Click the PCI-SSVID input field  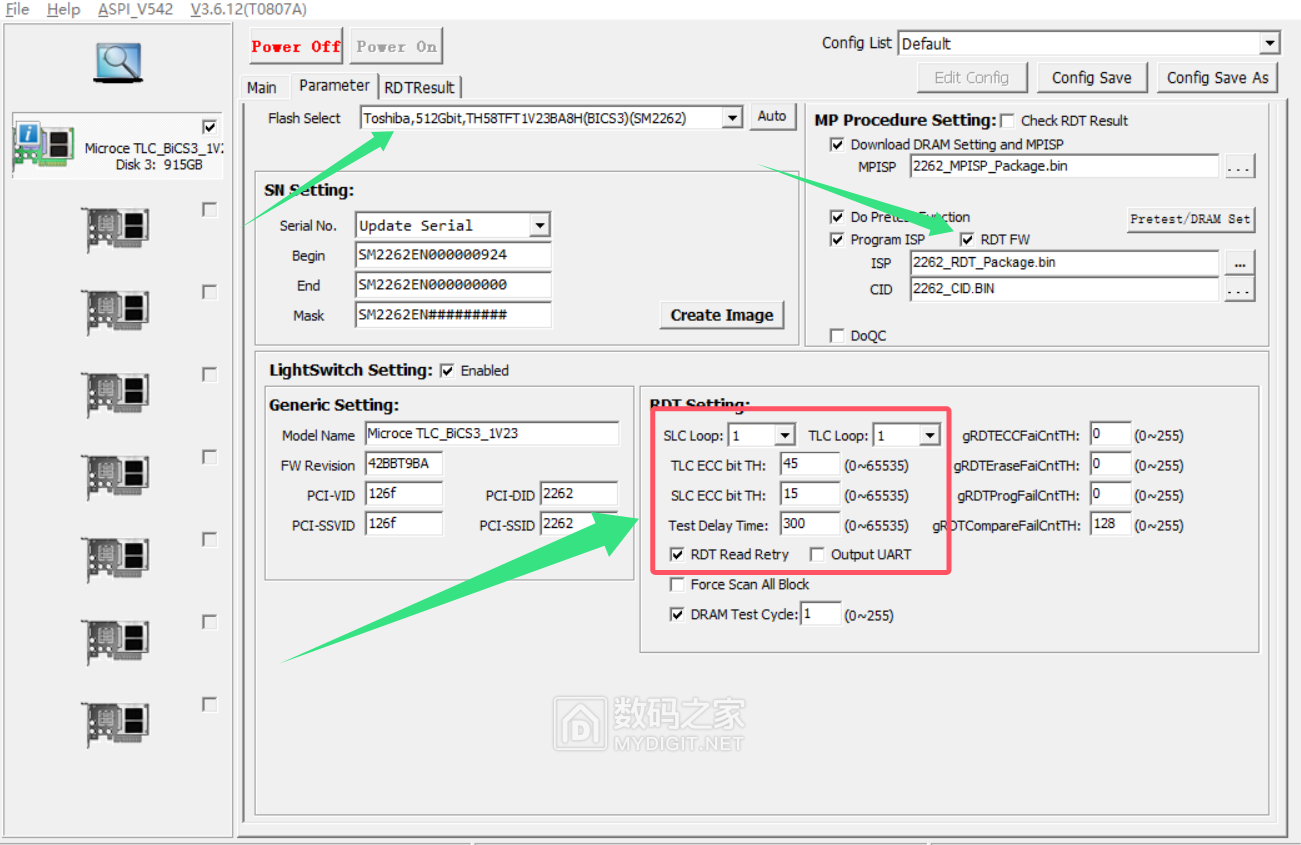(404, 524)
